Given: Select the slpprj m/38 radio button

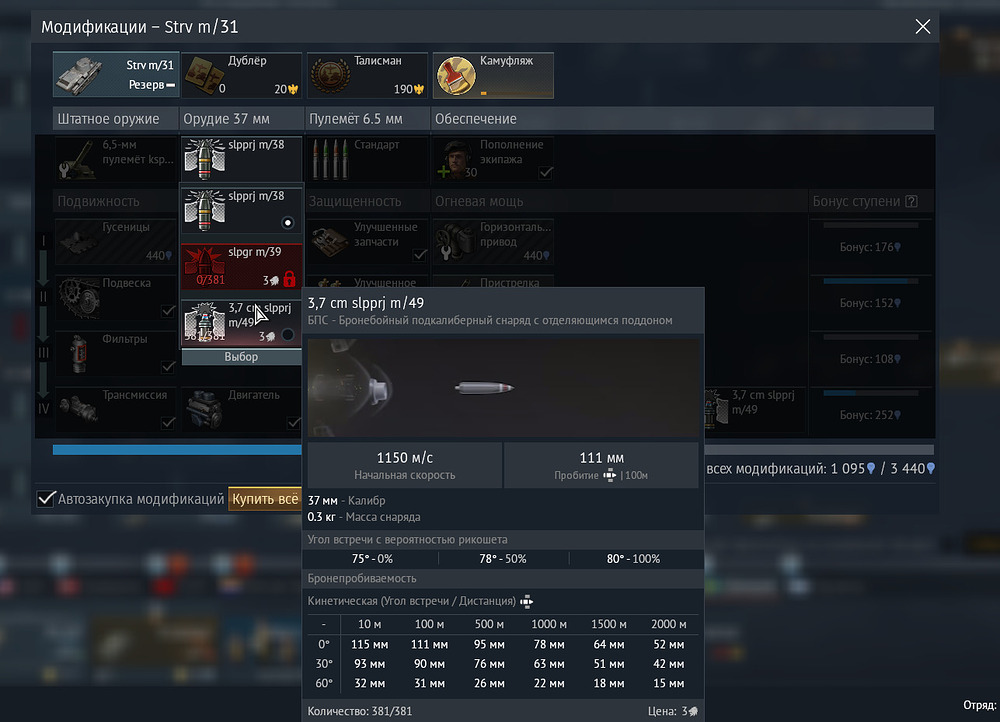Looking at the screenshot, I should tap(288, 222).
